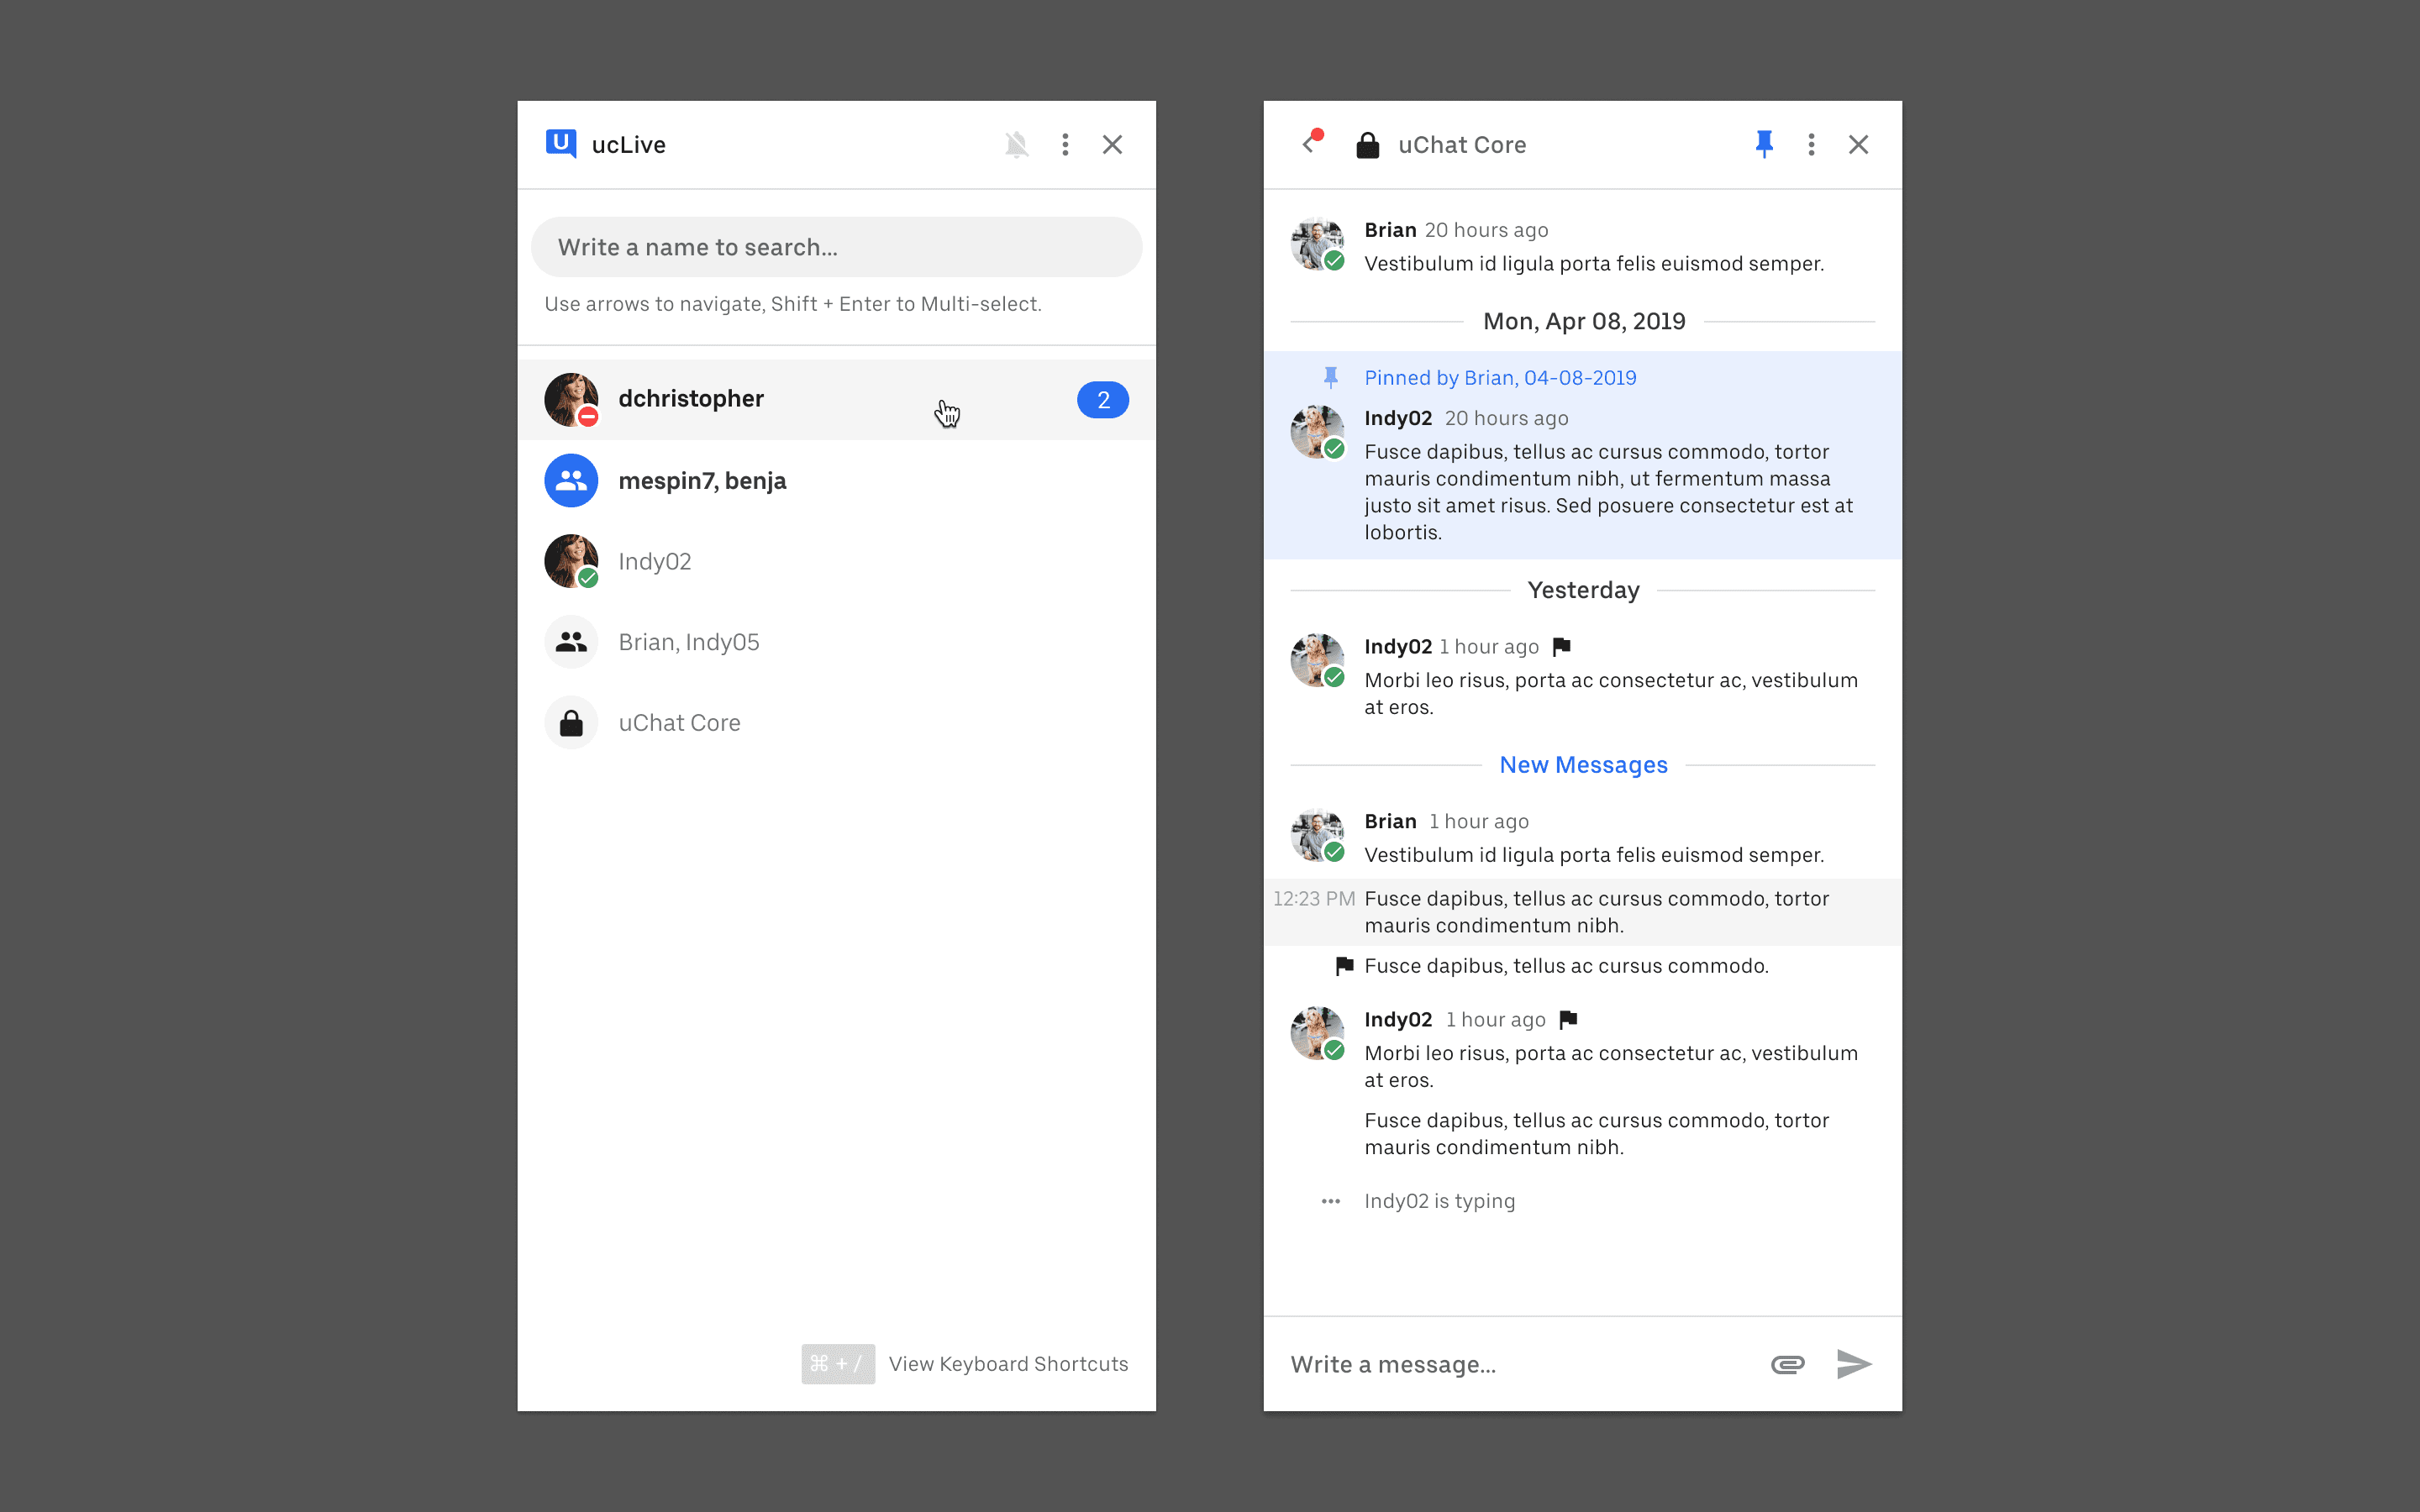Open the mespin7, benja group chat
This screenshot has height=1512, width=2420.
click(x=836, y=481)
